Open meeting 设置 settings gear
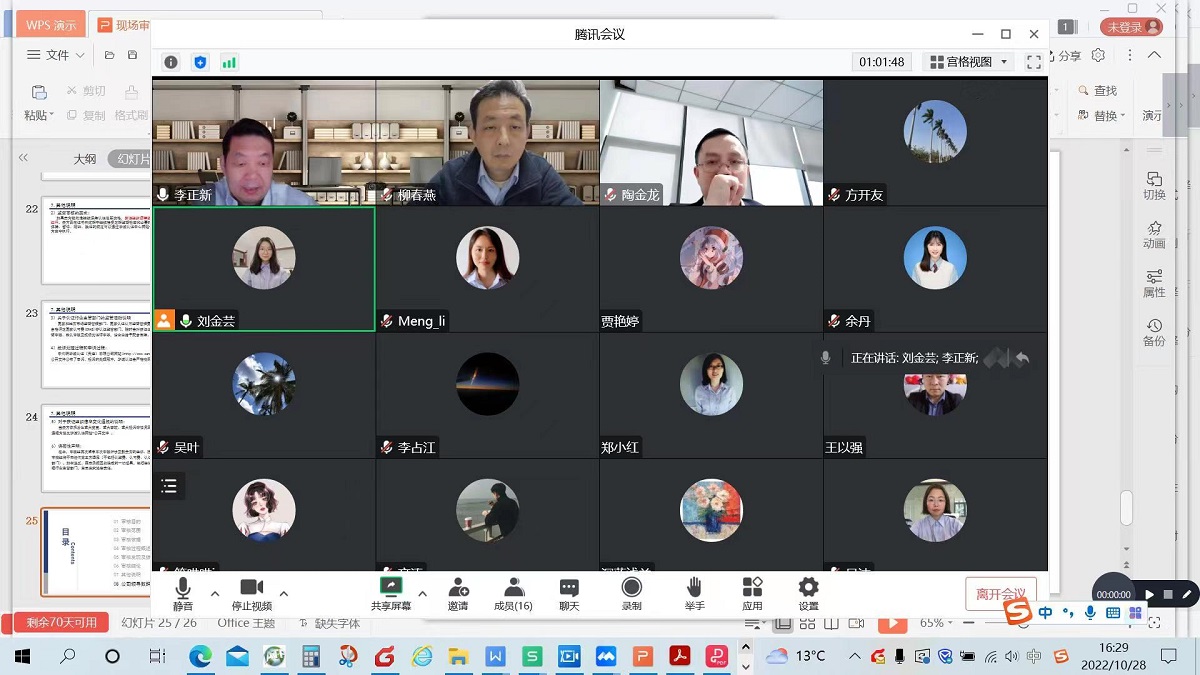The height and width of the screenshot is (675, 1200). tap(808, 593)
